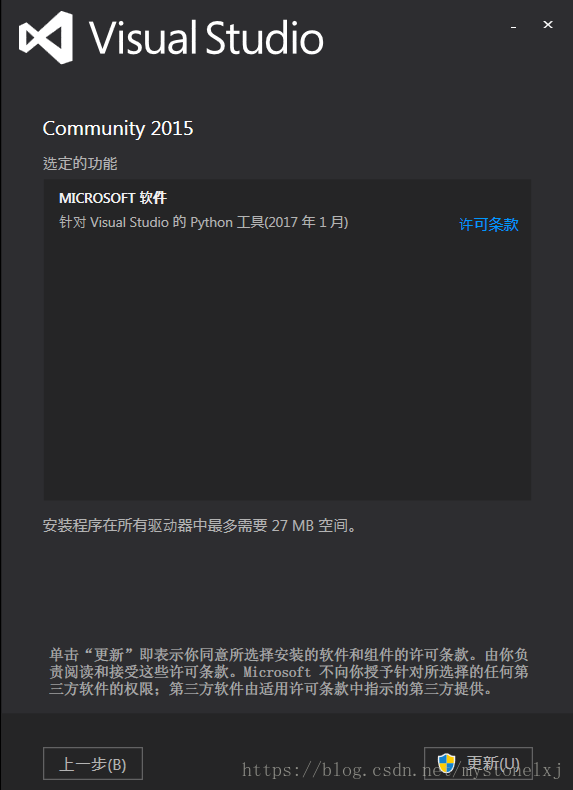573x790 pixels.
Task: Click the empty title bar beside the logo
Action: (x=413, y=38)
